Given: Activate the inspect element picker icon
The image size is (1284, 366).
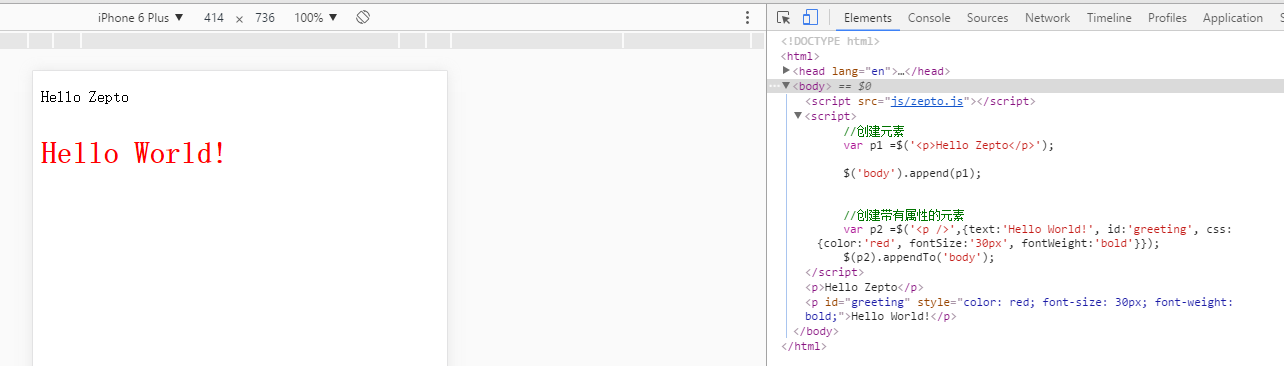Looking at the screenshot, I should pos(784,17).
